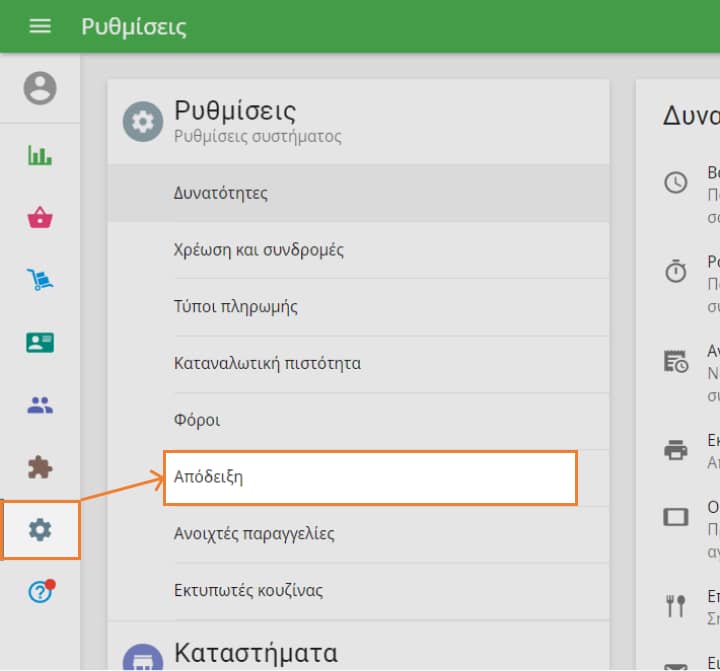This screenshot has height=671, width=720.
Task: Click the Καταστήματα section heading
Action: coord(255,653)
